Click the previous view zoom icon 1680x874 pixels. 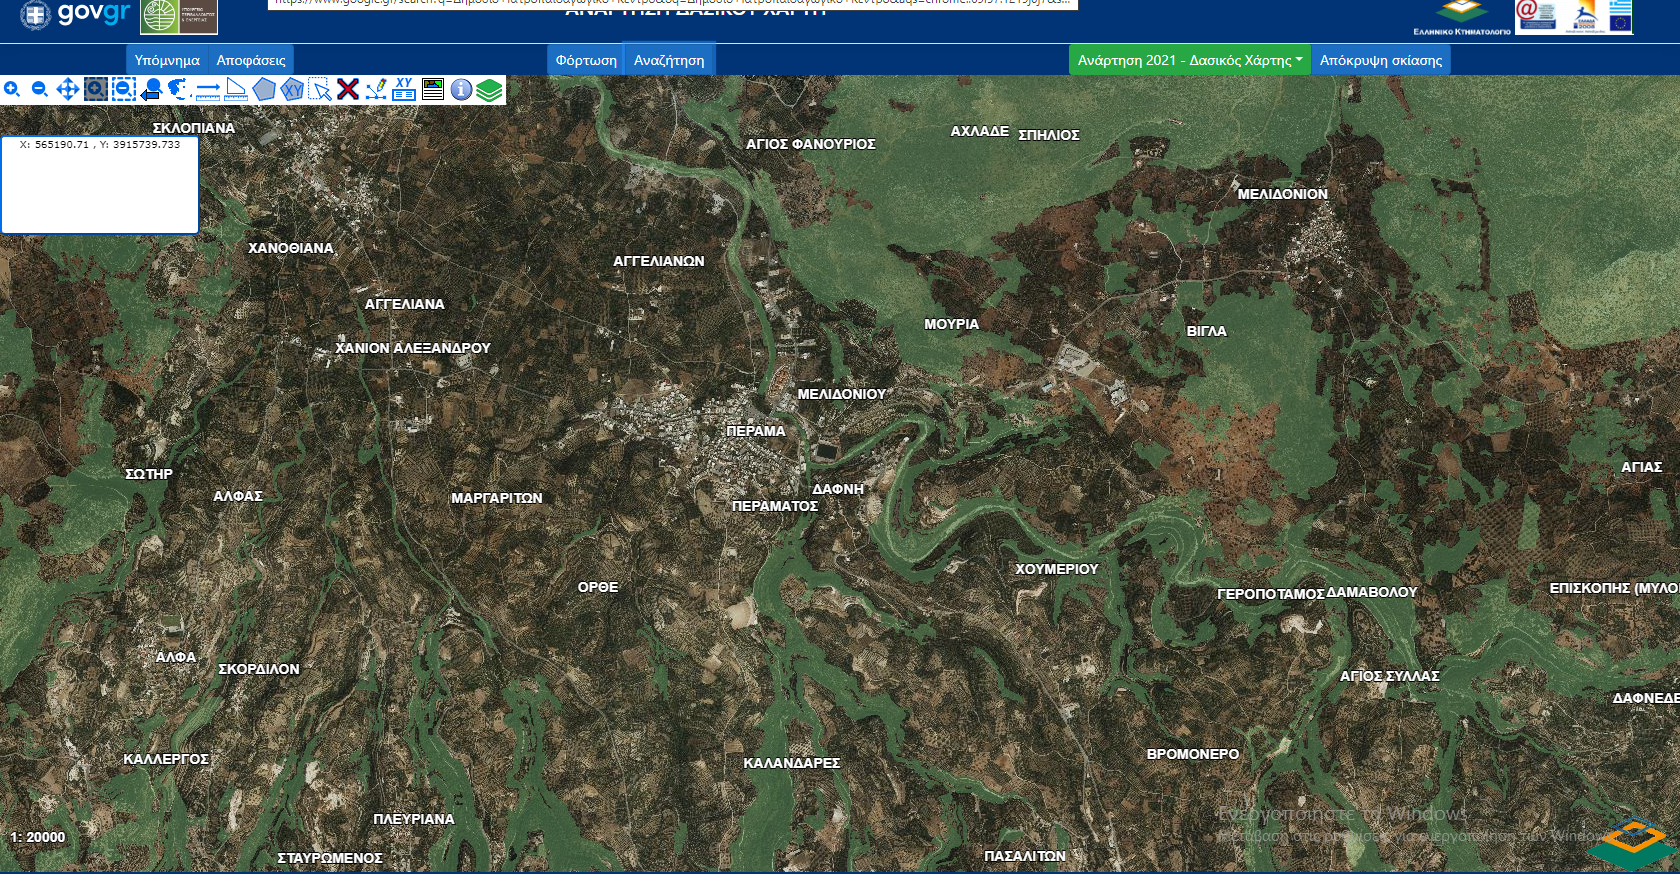click(x=151, y=90)
